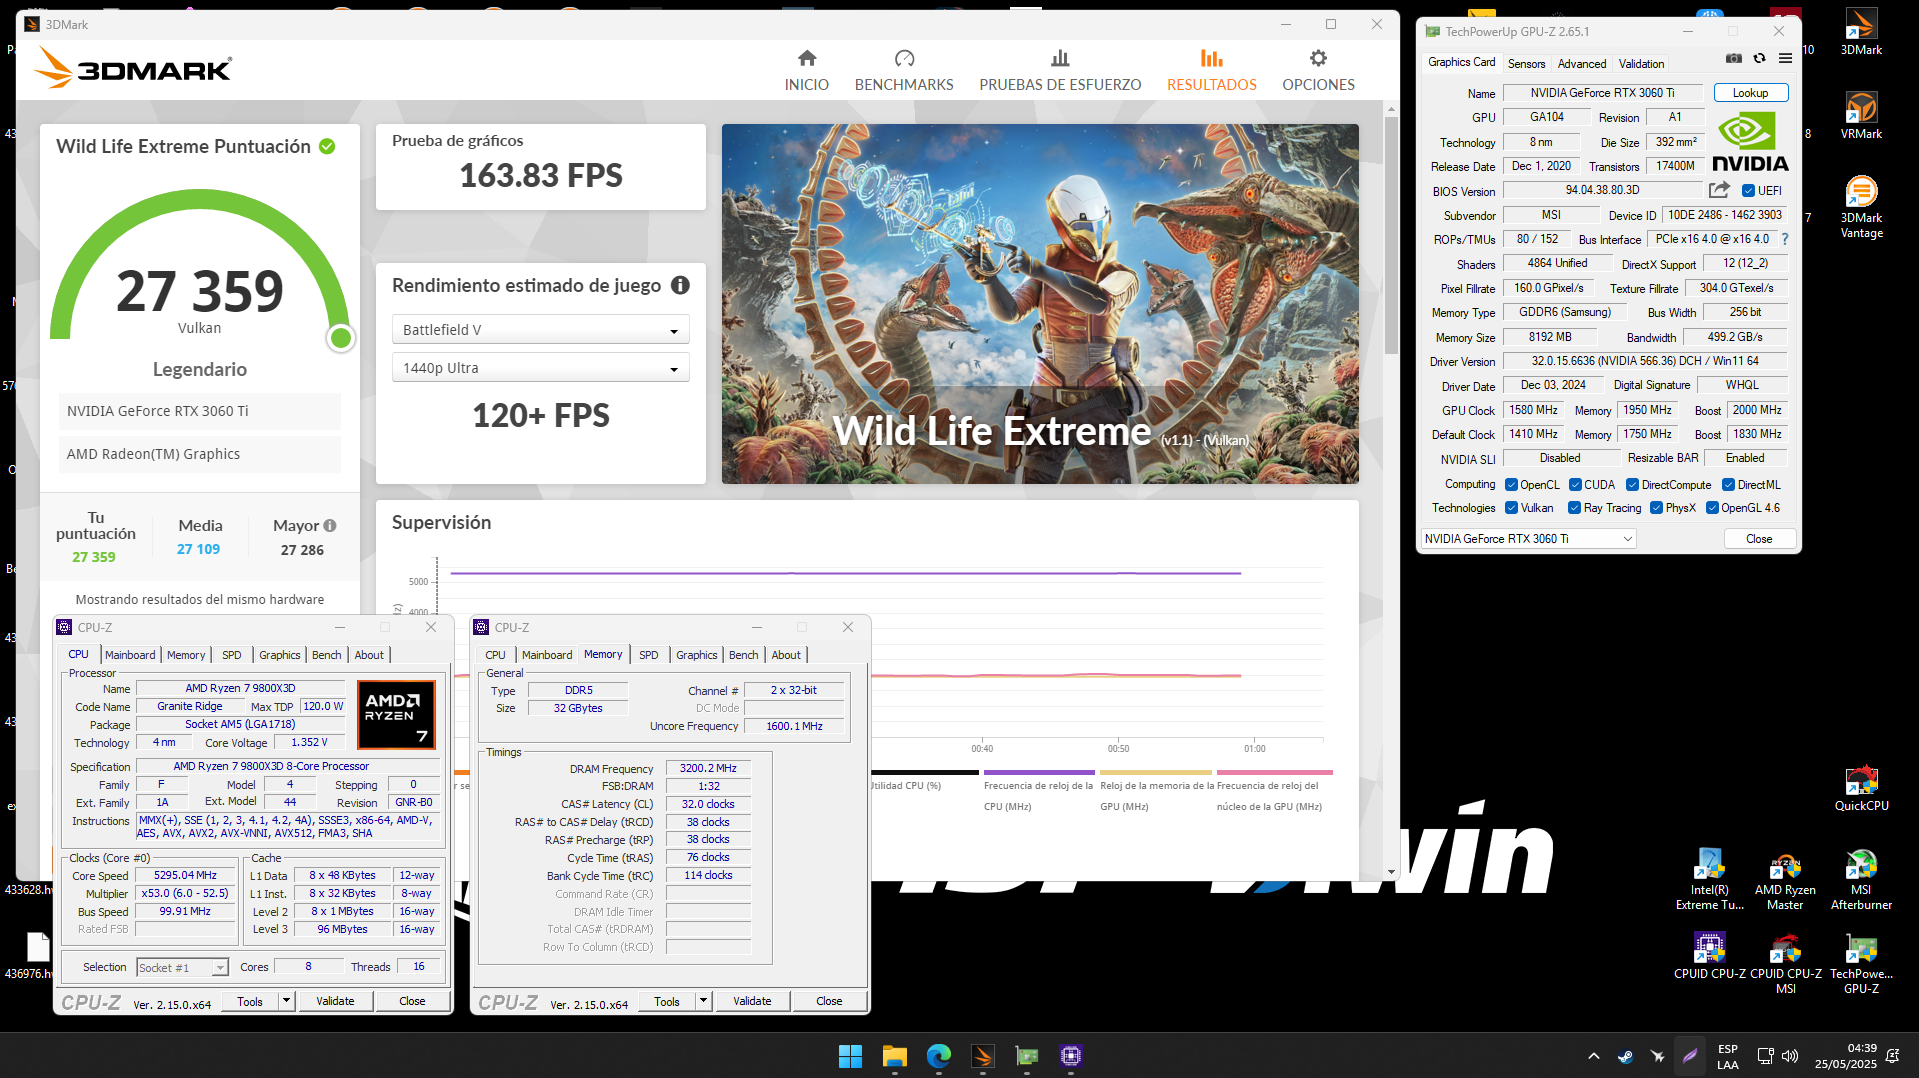Click the NVIDIA GeForce RTX 3060 Ti name field in GPU-Z
The width and height of the screenshot is (1919, 1078).
(x=1602, y=93)
